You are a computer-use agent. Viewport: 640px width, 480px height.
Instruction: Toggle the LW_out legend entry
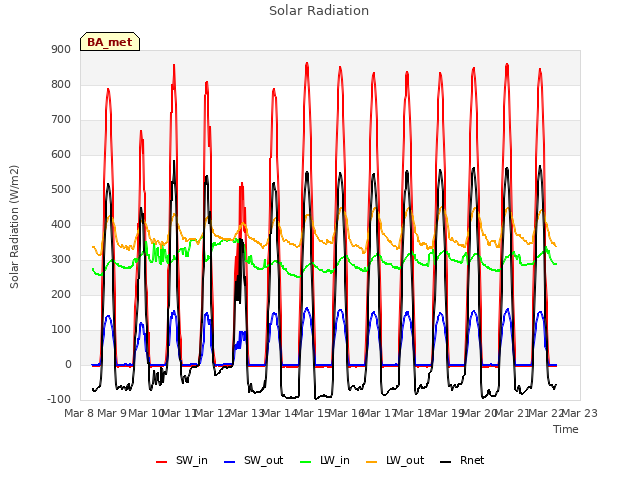coord(395,460)
